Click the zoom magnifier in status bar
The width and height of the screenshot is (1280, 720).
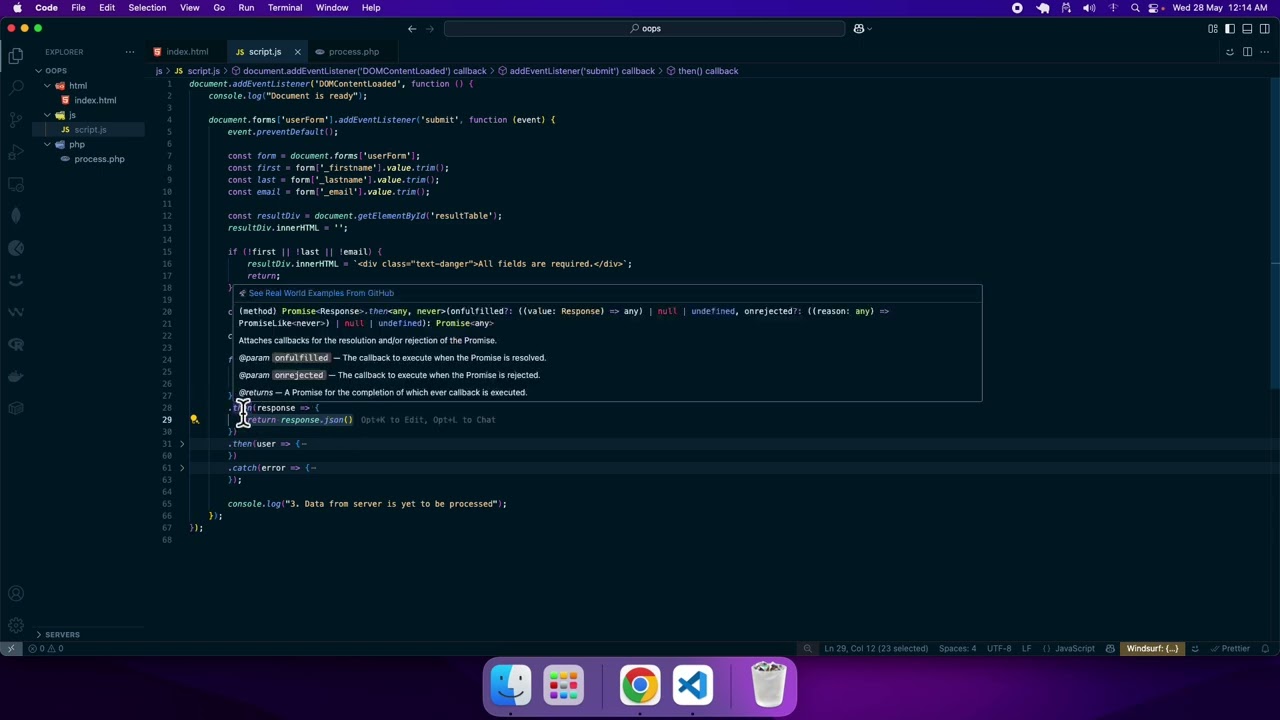(x=808, y=649)
